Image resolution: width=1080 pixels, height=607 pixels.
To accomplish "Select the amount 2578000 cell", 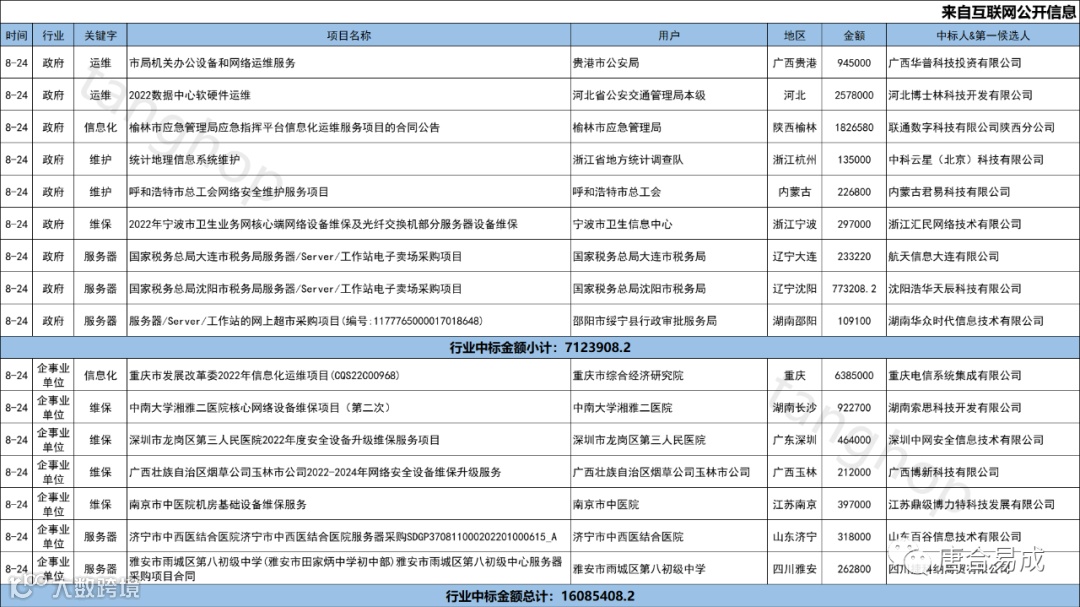I will click(854, 95).
